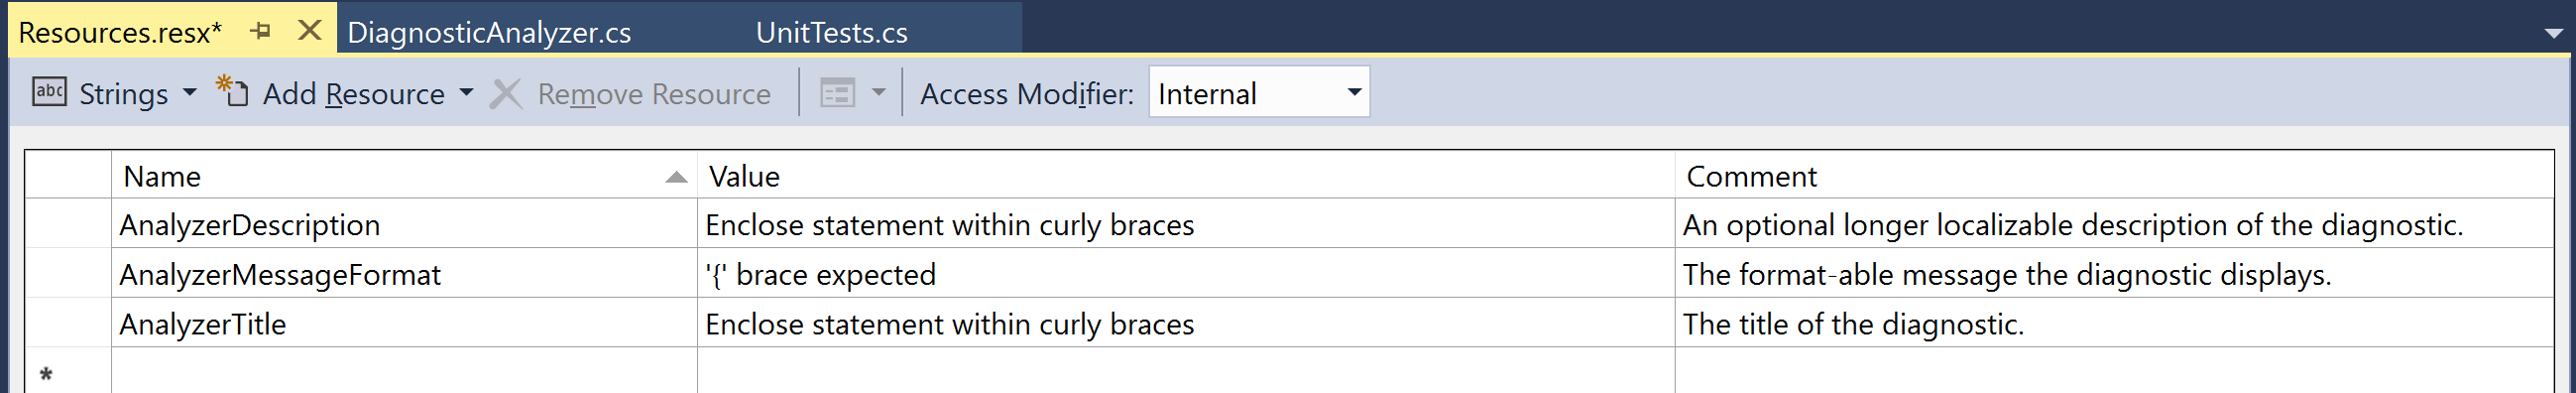Click the resource view layout icon

pyautogui.click(x=837, y=94)
